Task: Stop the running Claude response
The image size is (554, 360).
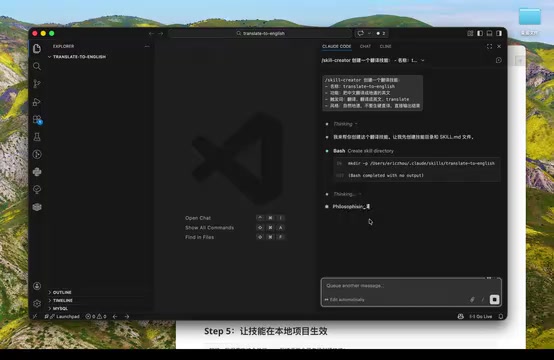Action: (494, 300)
